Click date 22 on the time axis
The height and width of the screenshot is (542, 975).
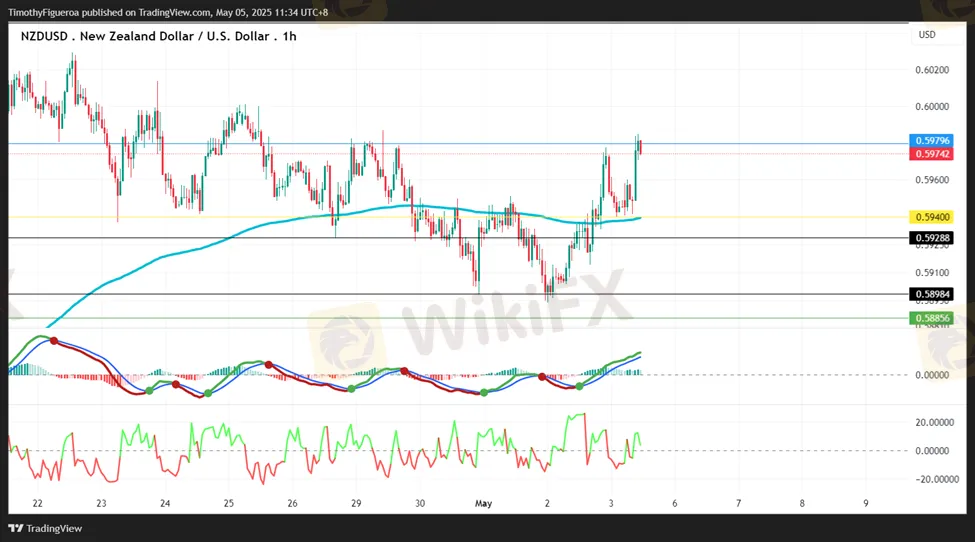(37, 503)
